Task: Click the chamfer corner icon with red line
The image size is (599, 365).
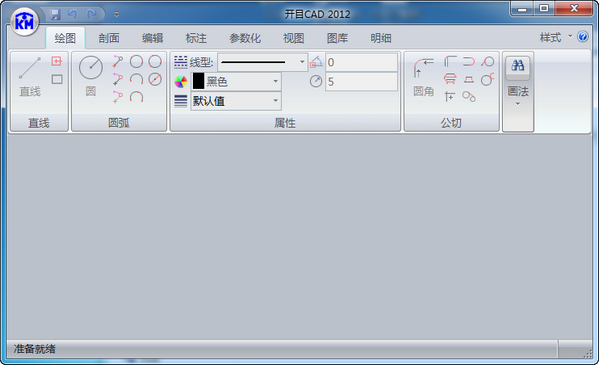Action: 450,62
